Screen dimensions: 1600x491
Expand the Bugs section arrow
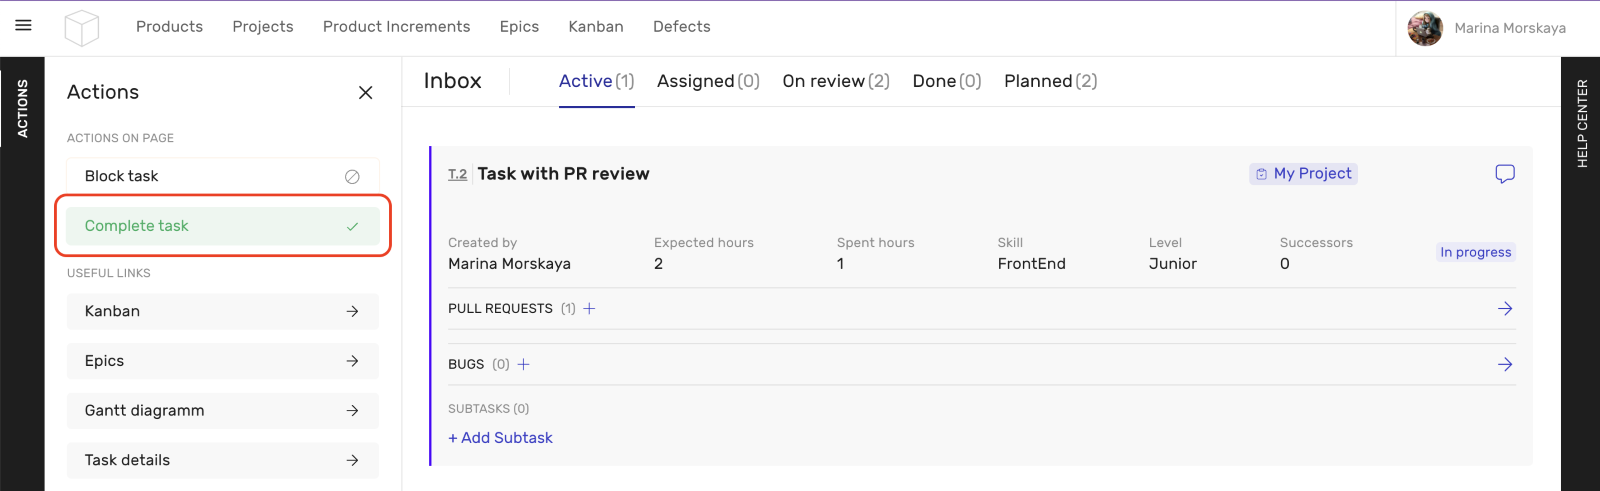(x=1504, y=365)
